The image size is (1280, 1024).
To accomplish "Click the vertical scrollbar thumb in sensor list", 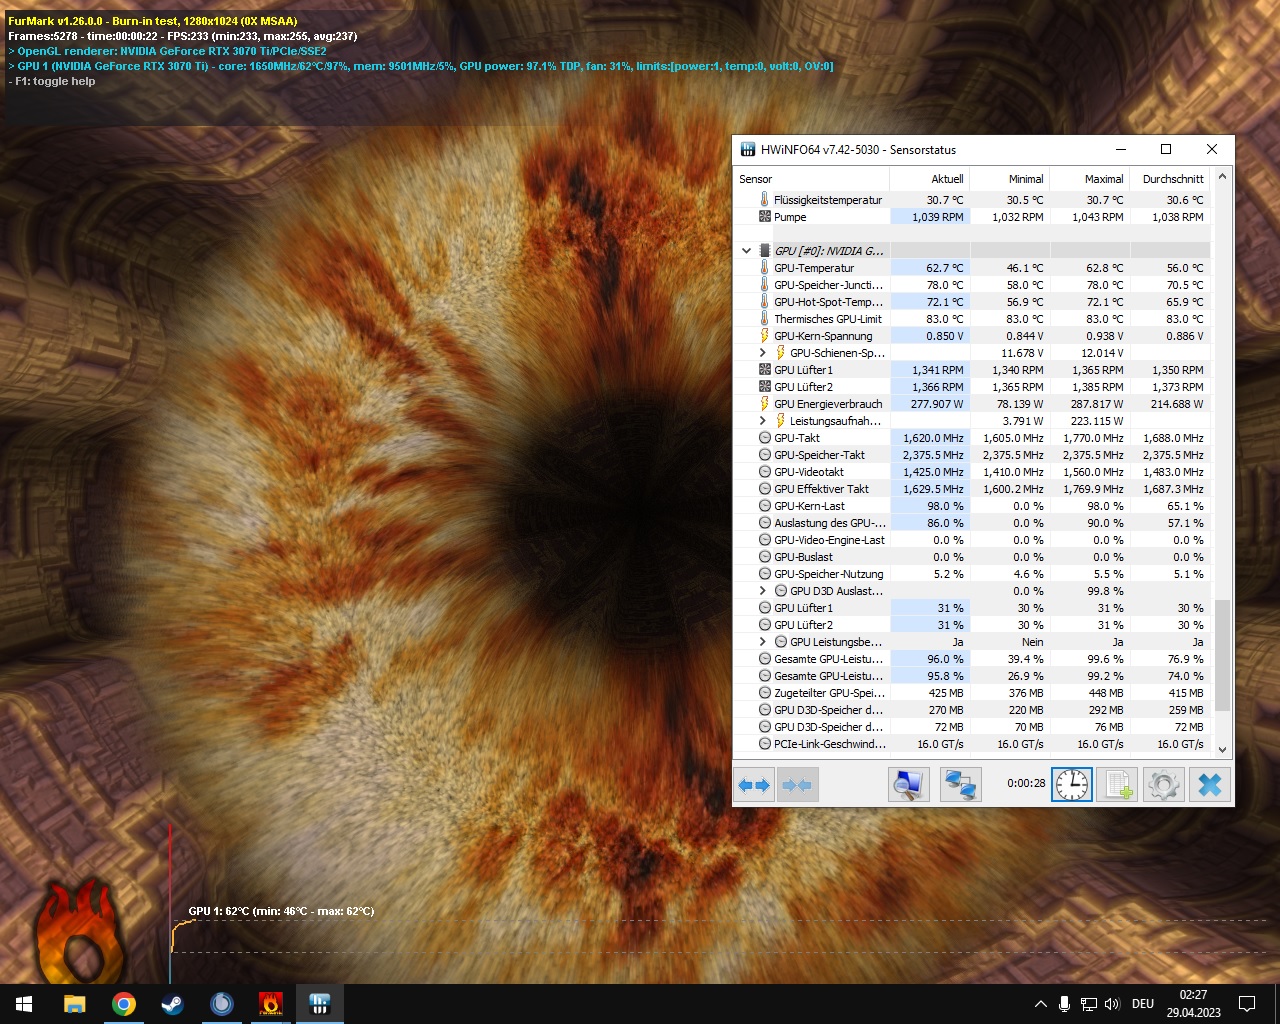I will (1222, 655).
